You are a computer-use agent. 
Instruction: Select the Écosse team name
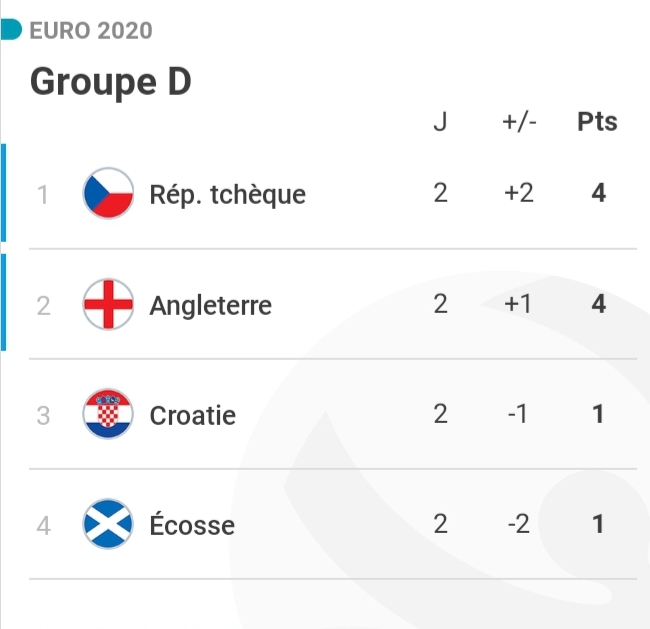coord(191,525)
